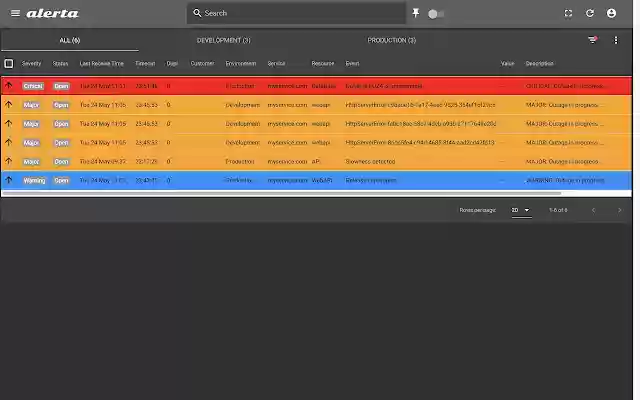Check the select-all checkbox in header

[9, 64]
